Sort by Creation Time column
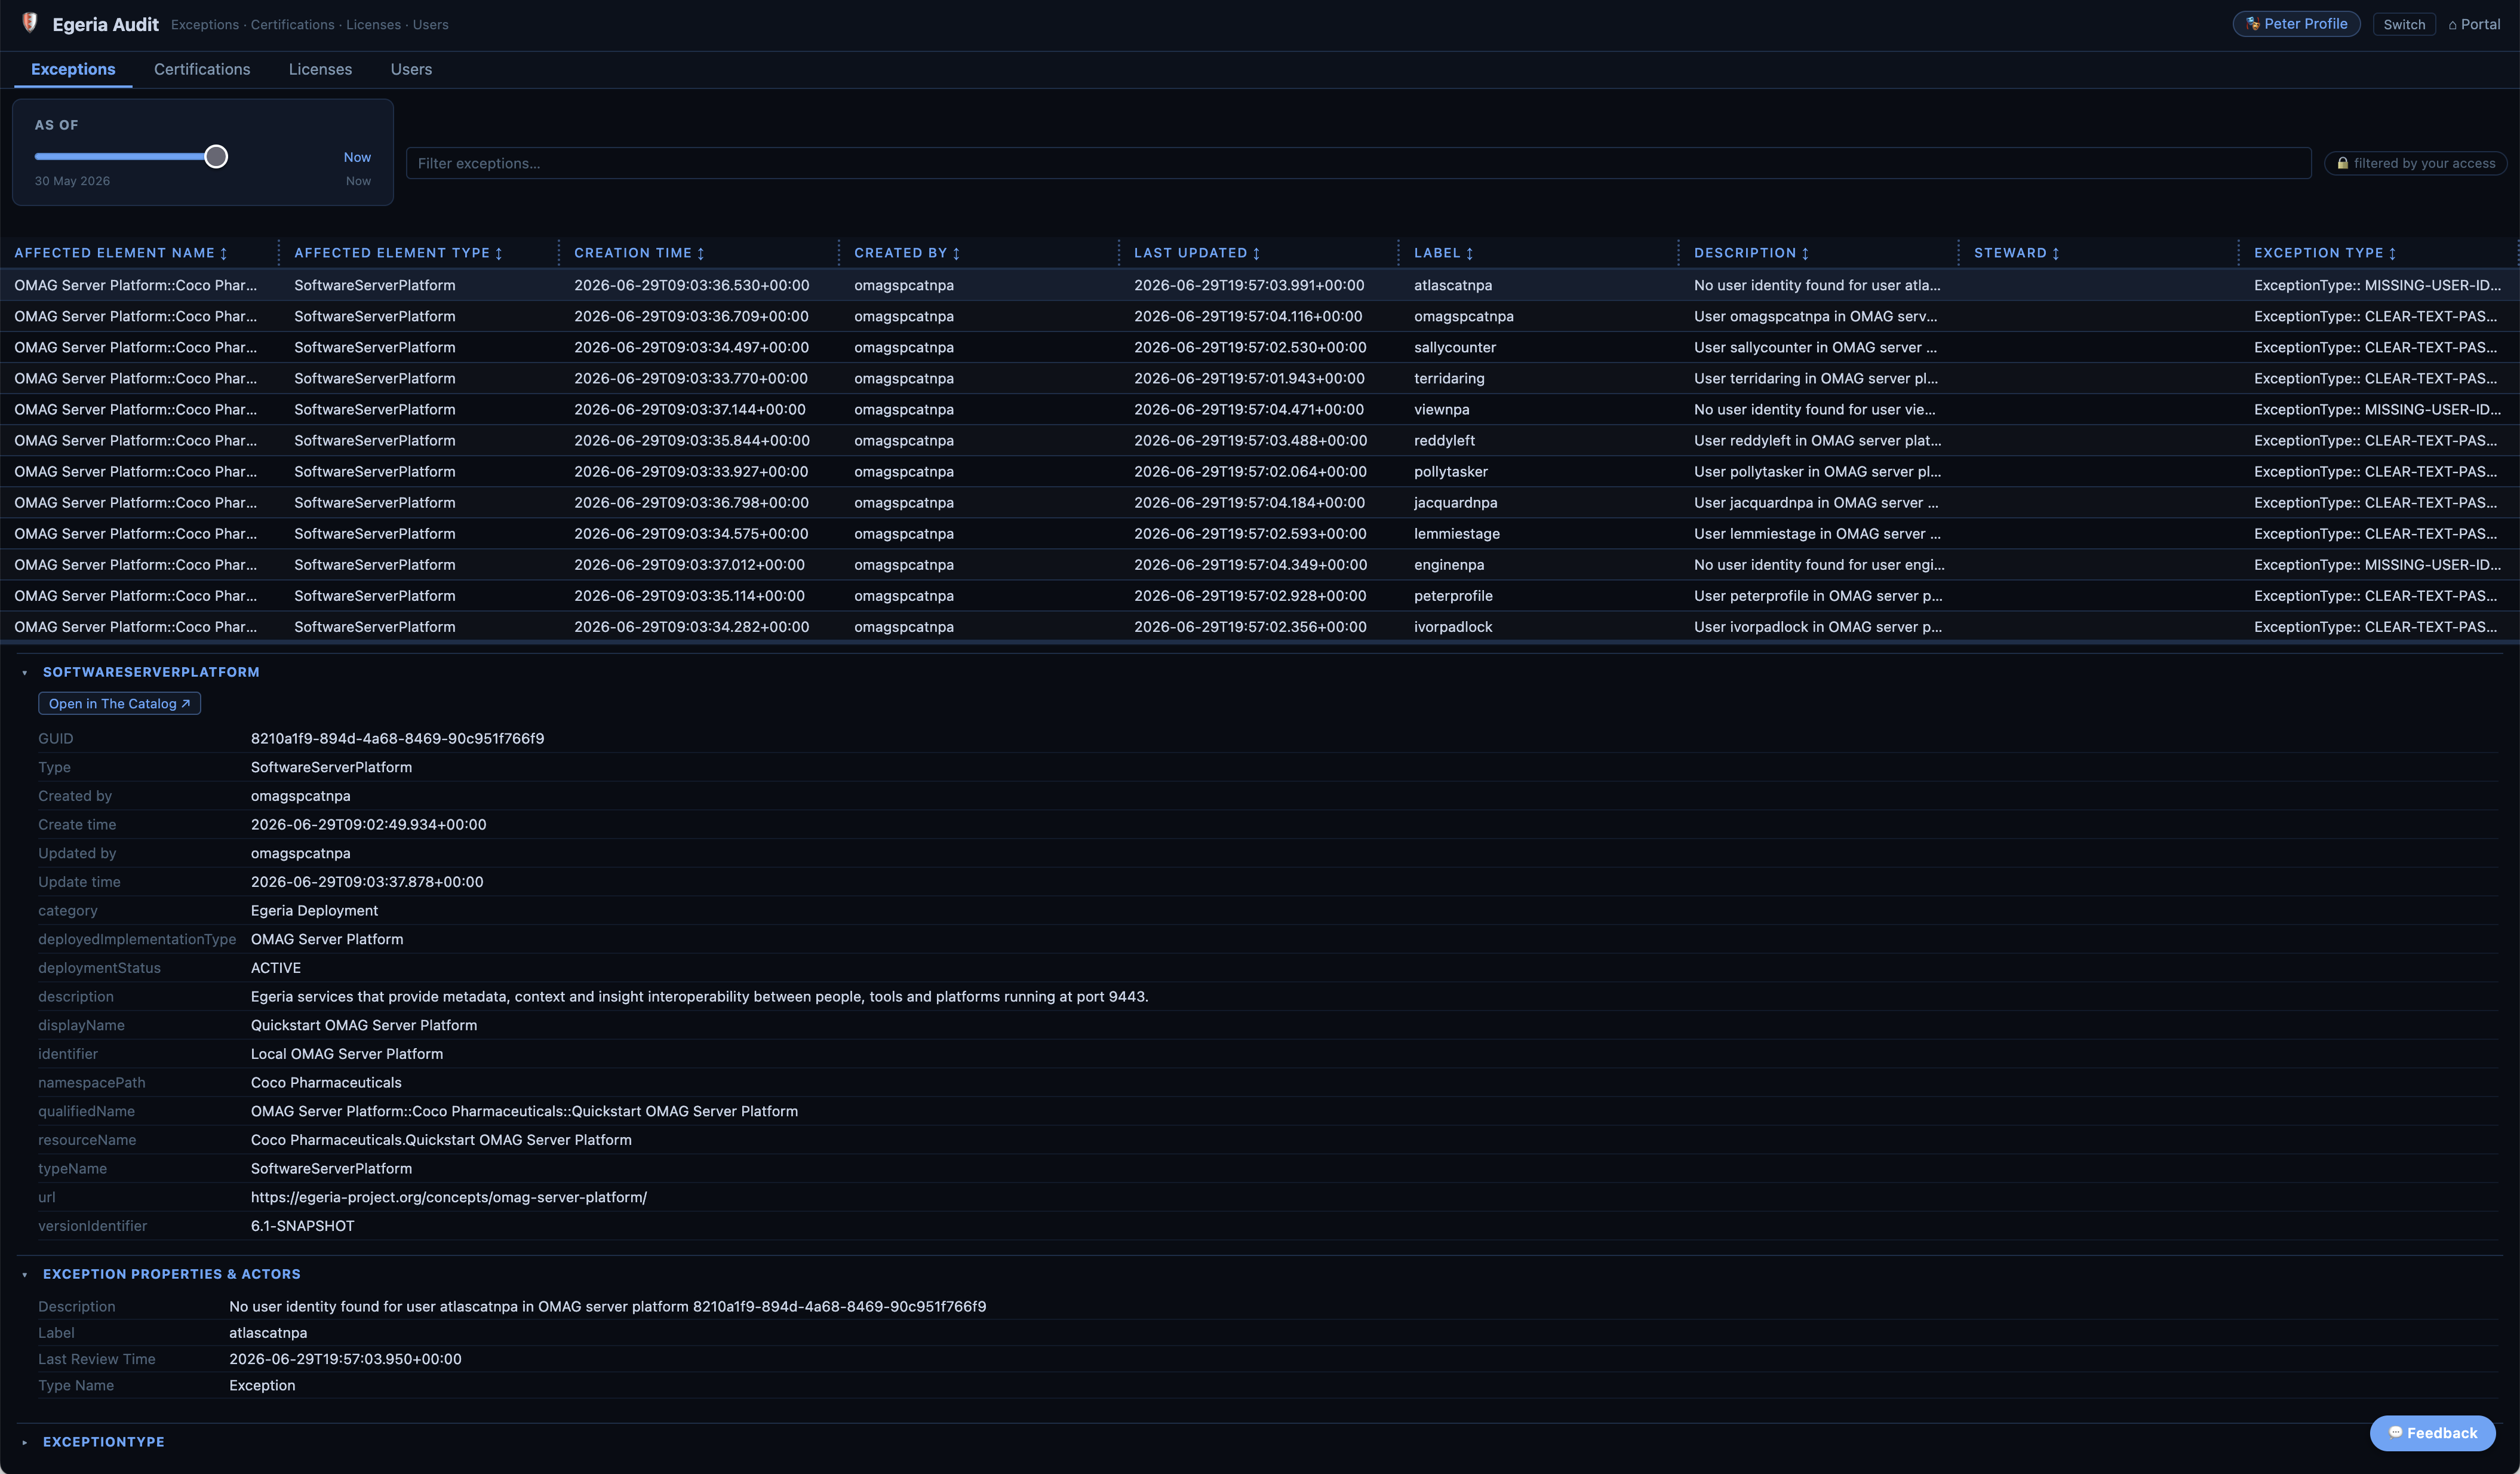 (639, 253)
